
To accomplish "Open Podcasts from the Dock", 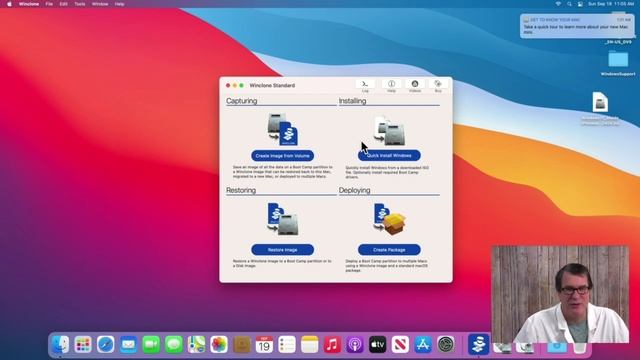I will tap(355, 344).
